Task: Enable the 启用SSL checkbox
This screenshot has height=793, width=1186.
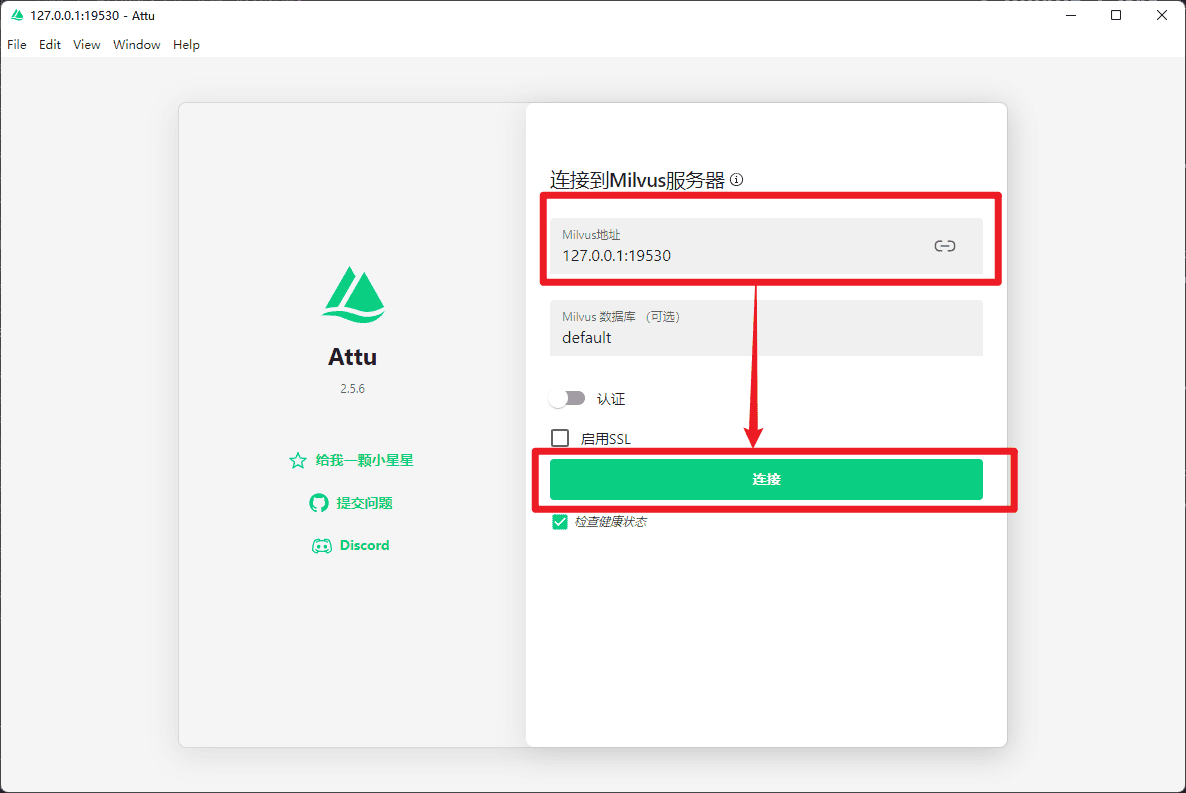Action: pyautogui.click(x=560, y=438)
